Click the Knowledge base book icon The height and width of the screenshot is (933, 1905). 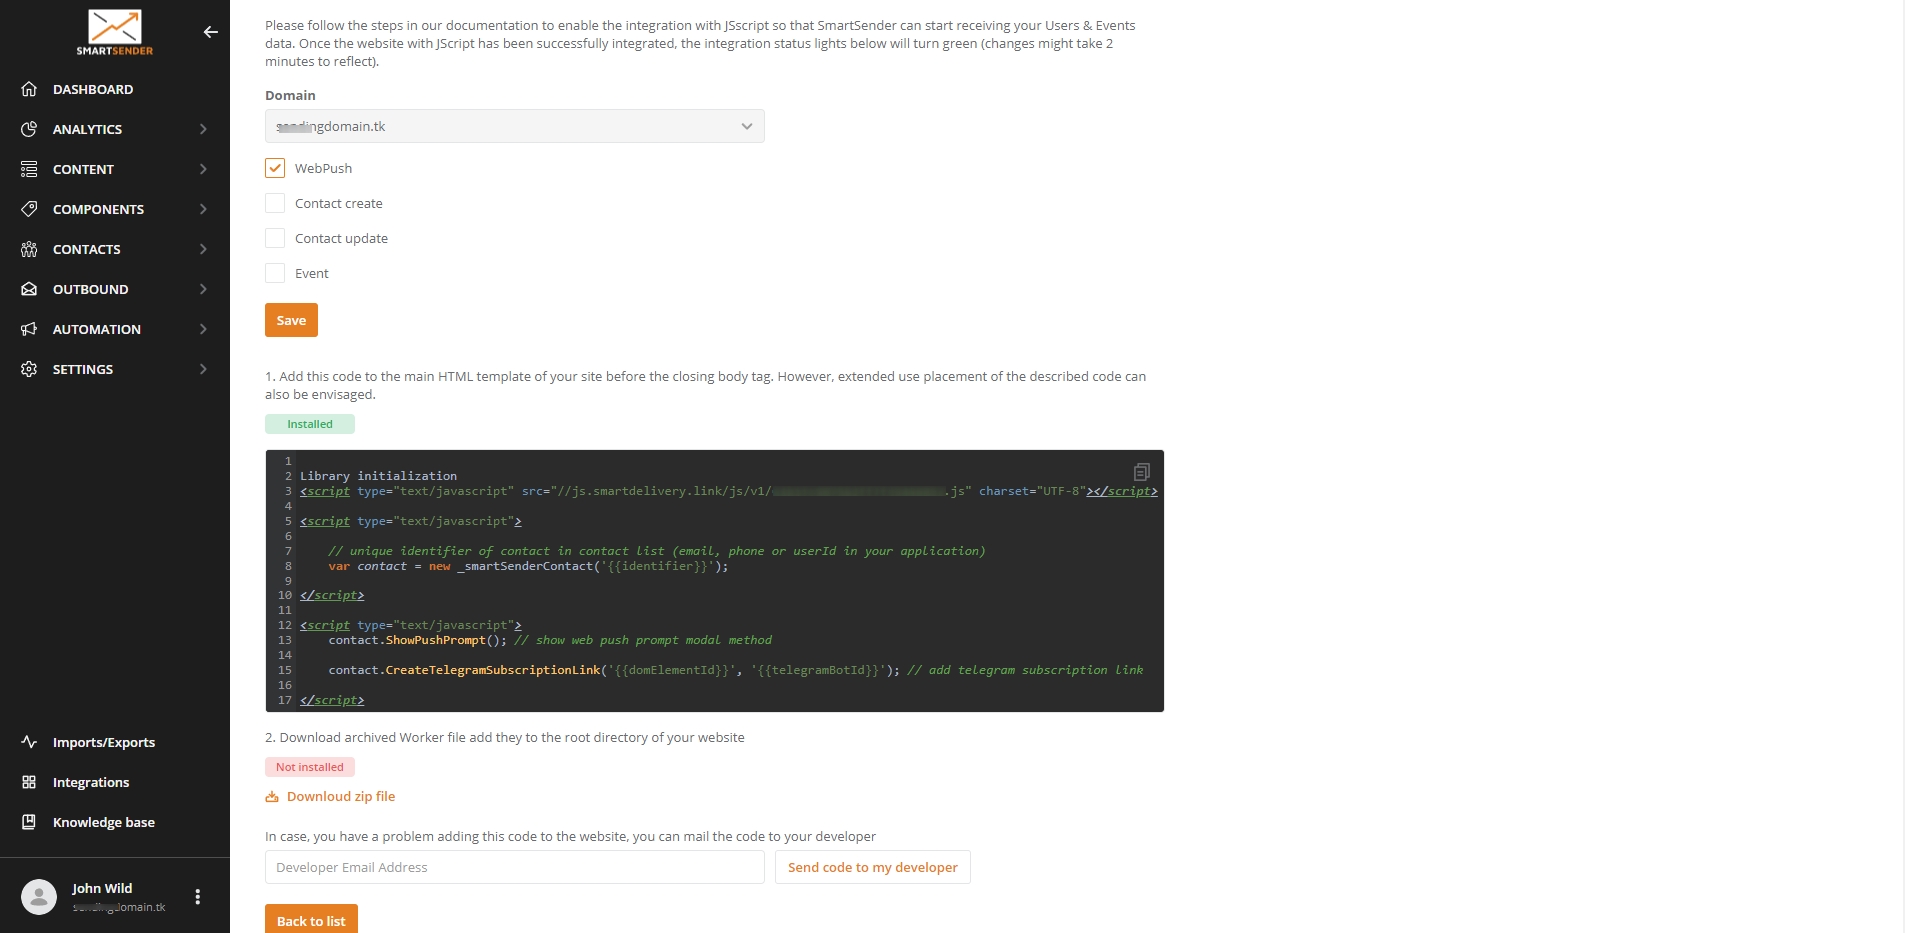[x=29, y=822]
